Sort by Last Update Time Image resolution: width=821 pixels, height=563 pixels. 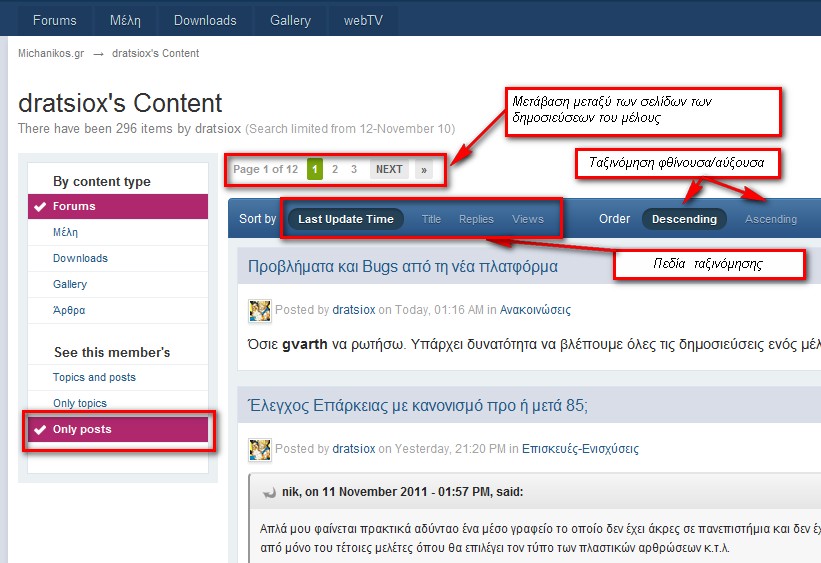(346, 219)
